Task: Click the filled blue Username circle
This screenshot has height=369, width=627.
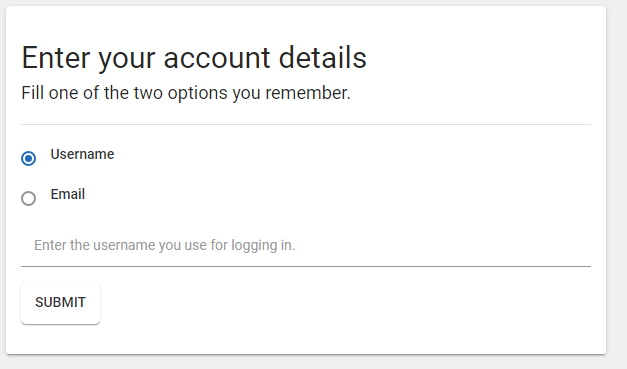Action: (28, 158)
